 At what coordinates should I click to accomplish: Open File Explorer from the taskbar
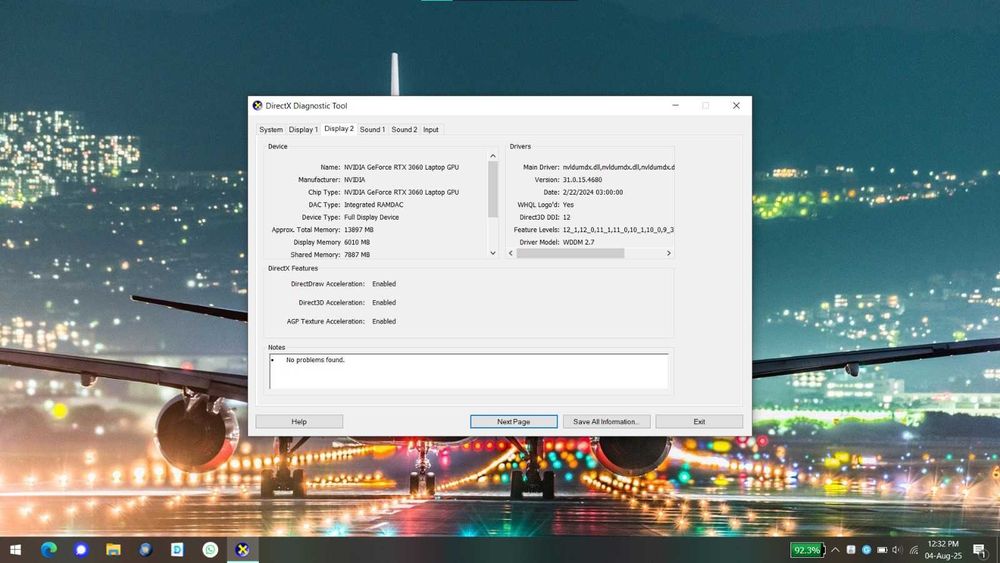click(x=114, y=550)
